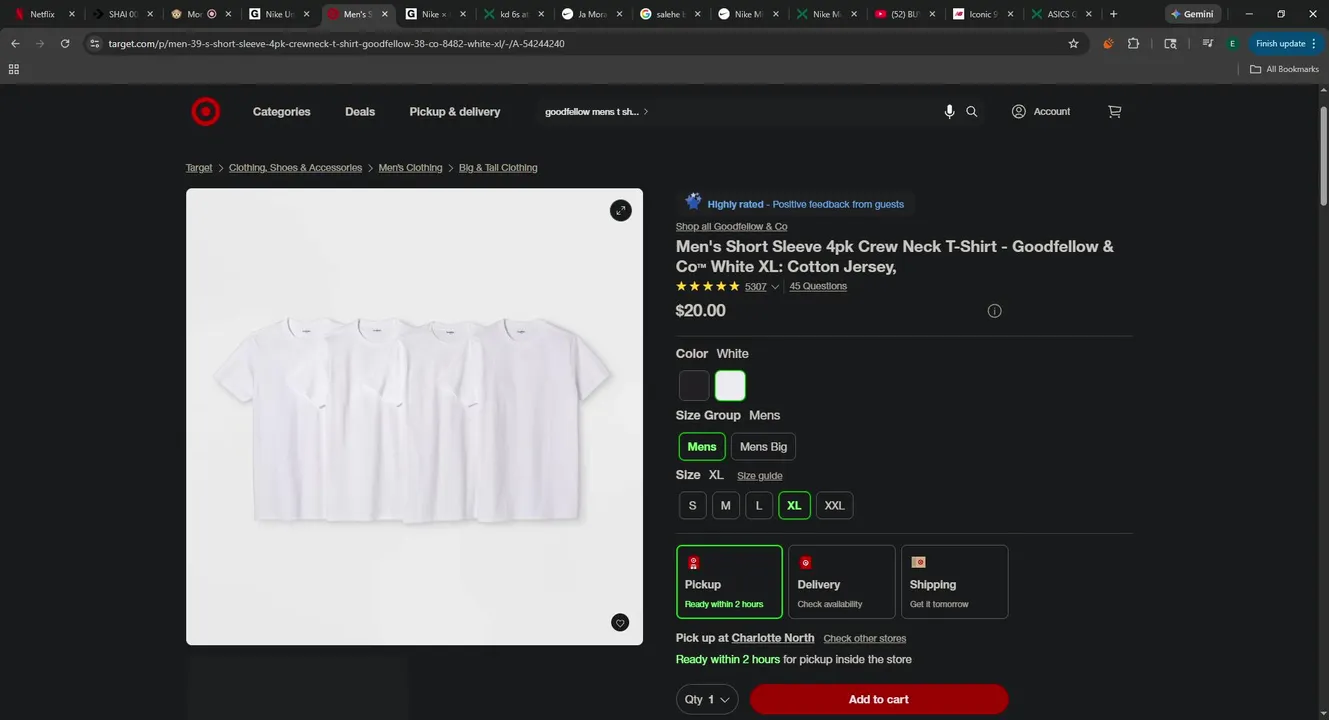The width and height of the screenshot is (1329, 720).
Task: Click the media control icon in toolbar
Action: point(1208,44)
